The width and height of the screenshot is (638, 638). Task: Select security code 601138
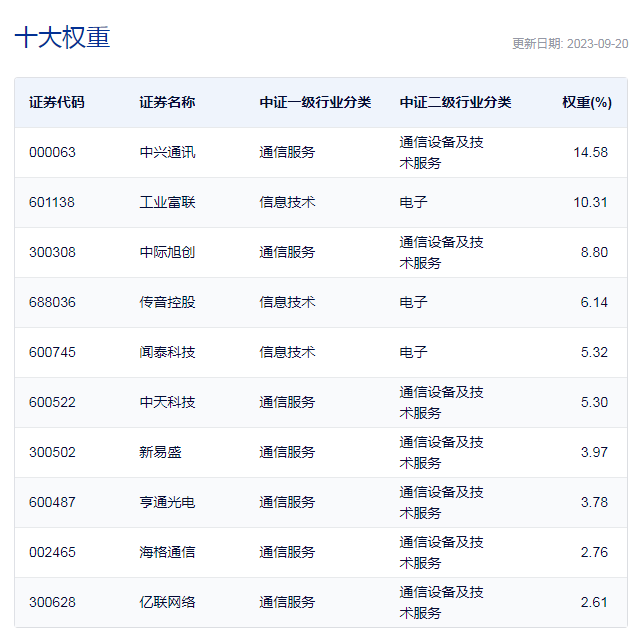point(52,202)
